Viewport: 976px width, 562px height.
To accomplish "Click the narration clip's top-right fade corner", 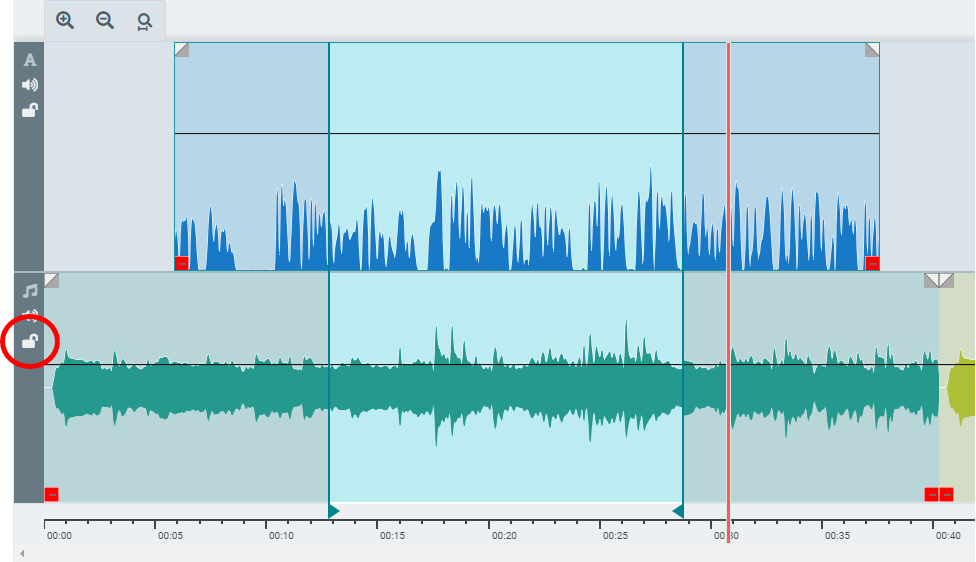I will tap(872, 49).
